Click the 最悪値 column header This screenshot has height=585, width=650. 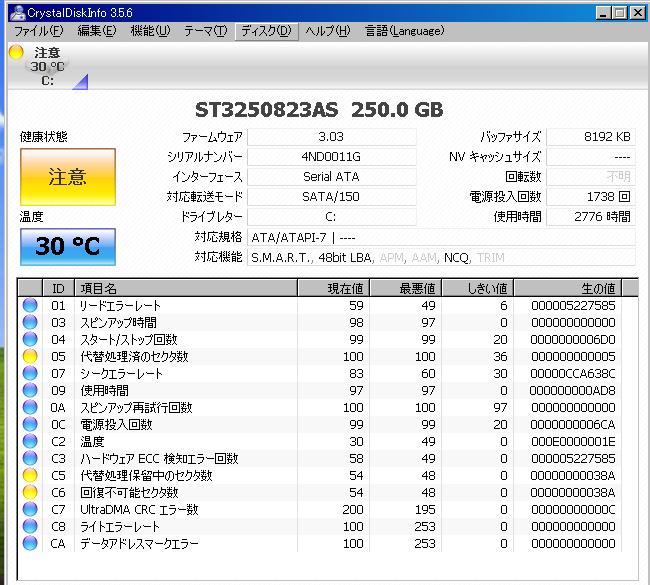click(405, 288)
